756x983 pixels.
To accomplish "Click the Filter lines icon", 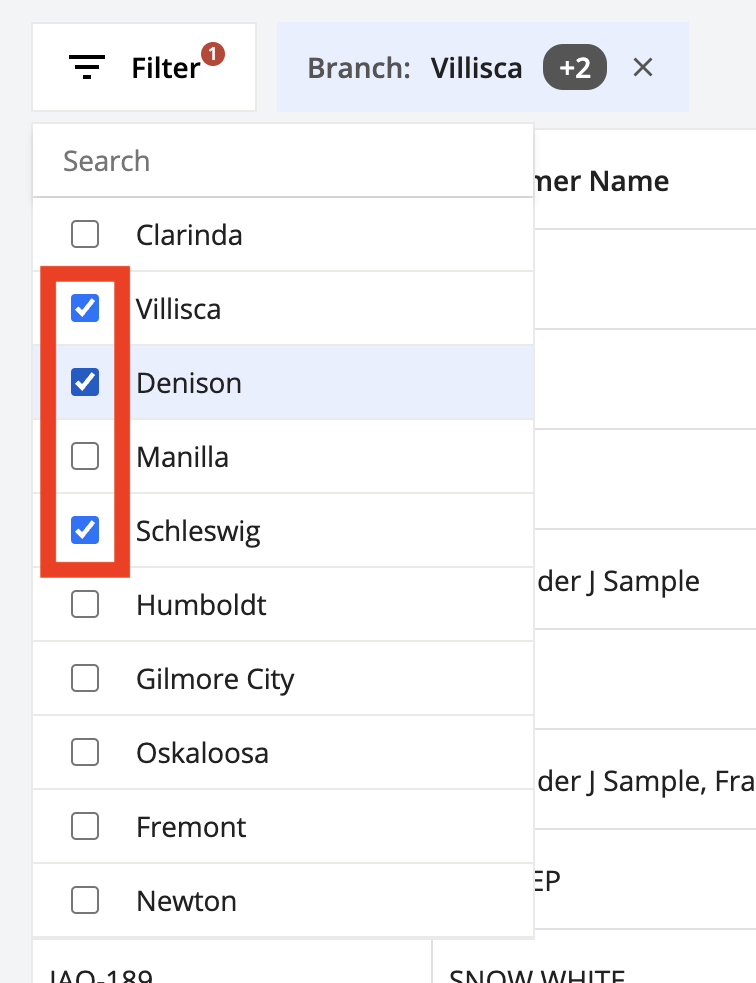I will click(x=87, y=68).
